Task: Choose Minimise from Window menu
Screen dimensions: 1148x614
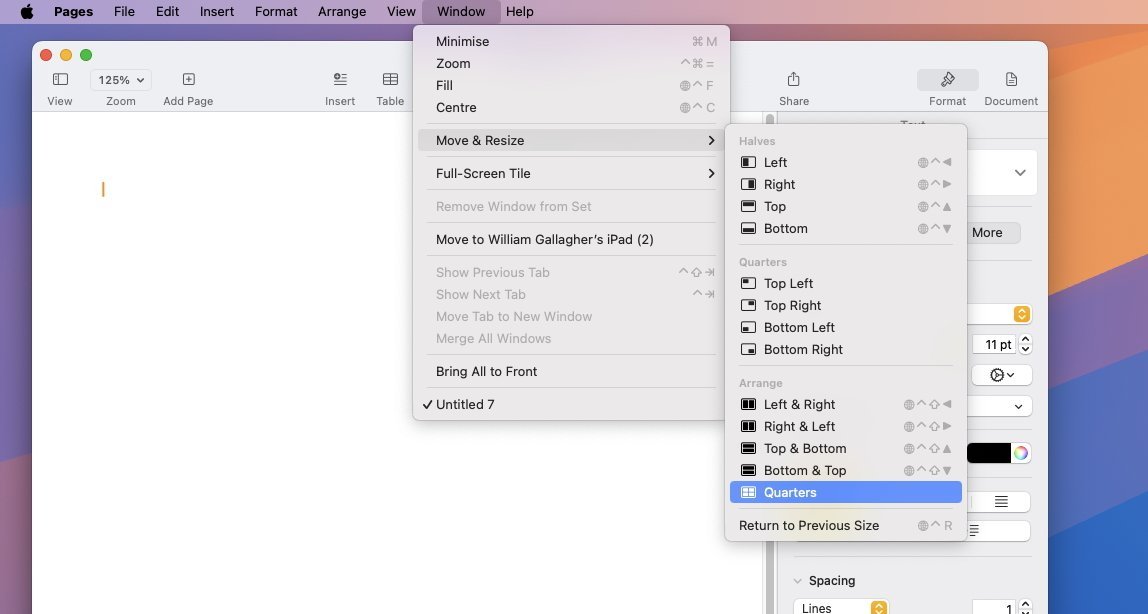Action: tap(571, 42)
